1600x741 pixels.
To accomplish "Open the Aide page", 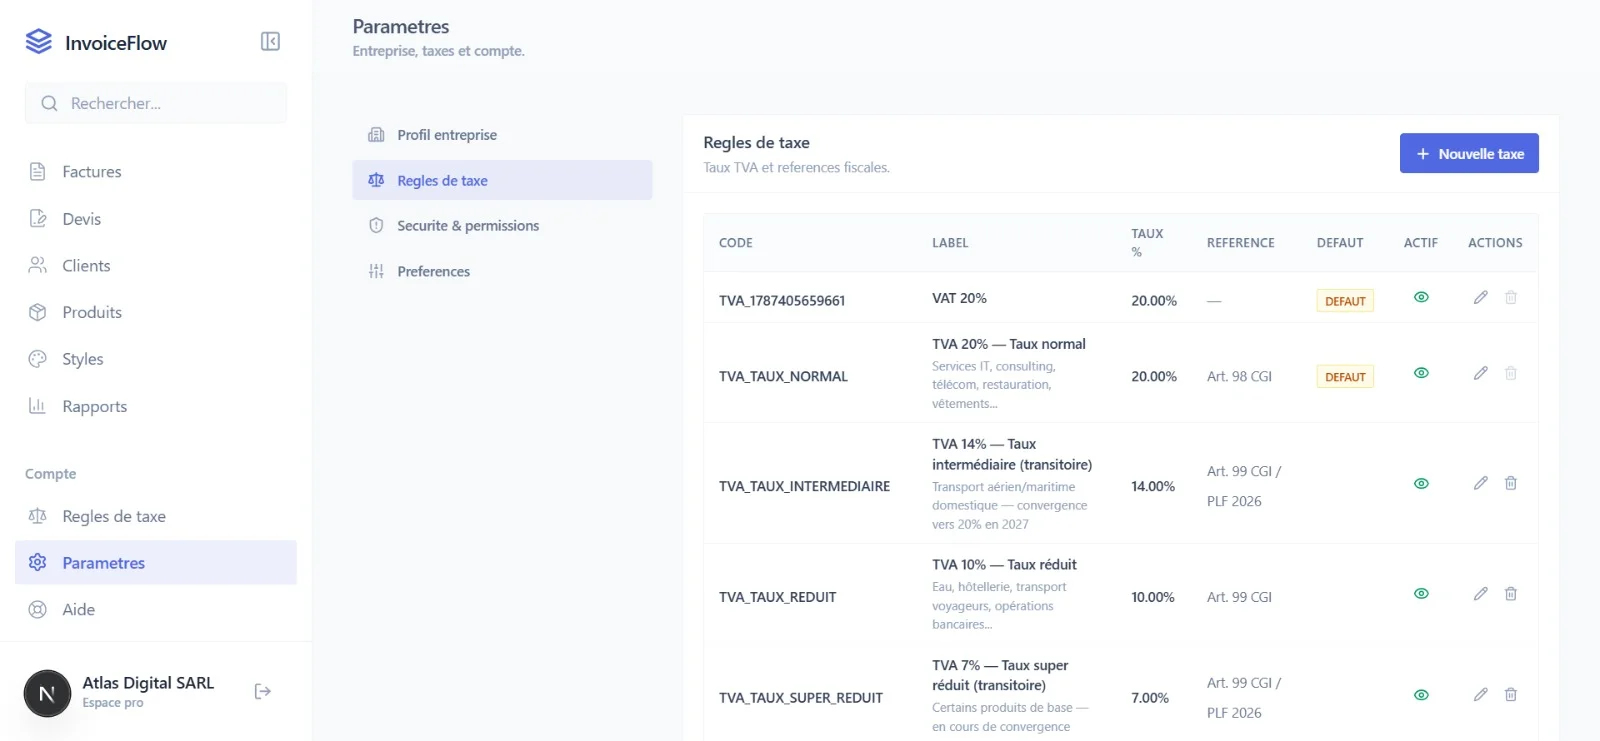I will (156, 610).
